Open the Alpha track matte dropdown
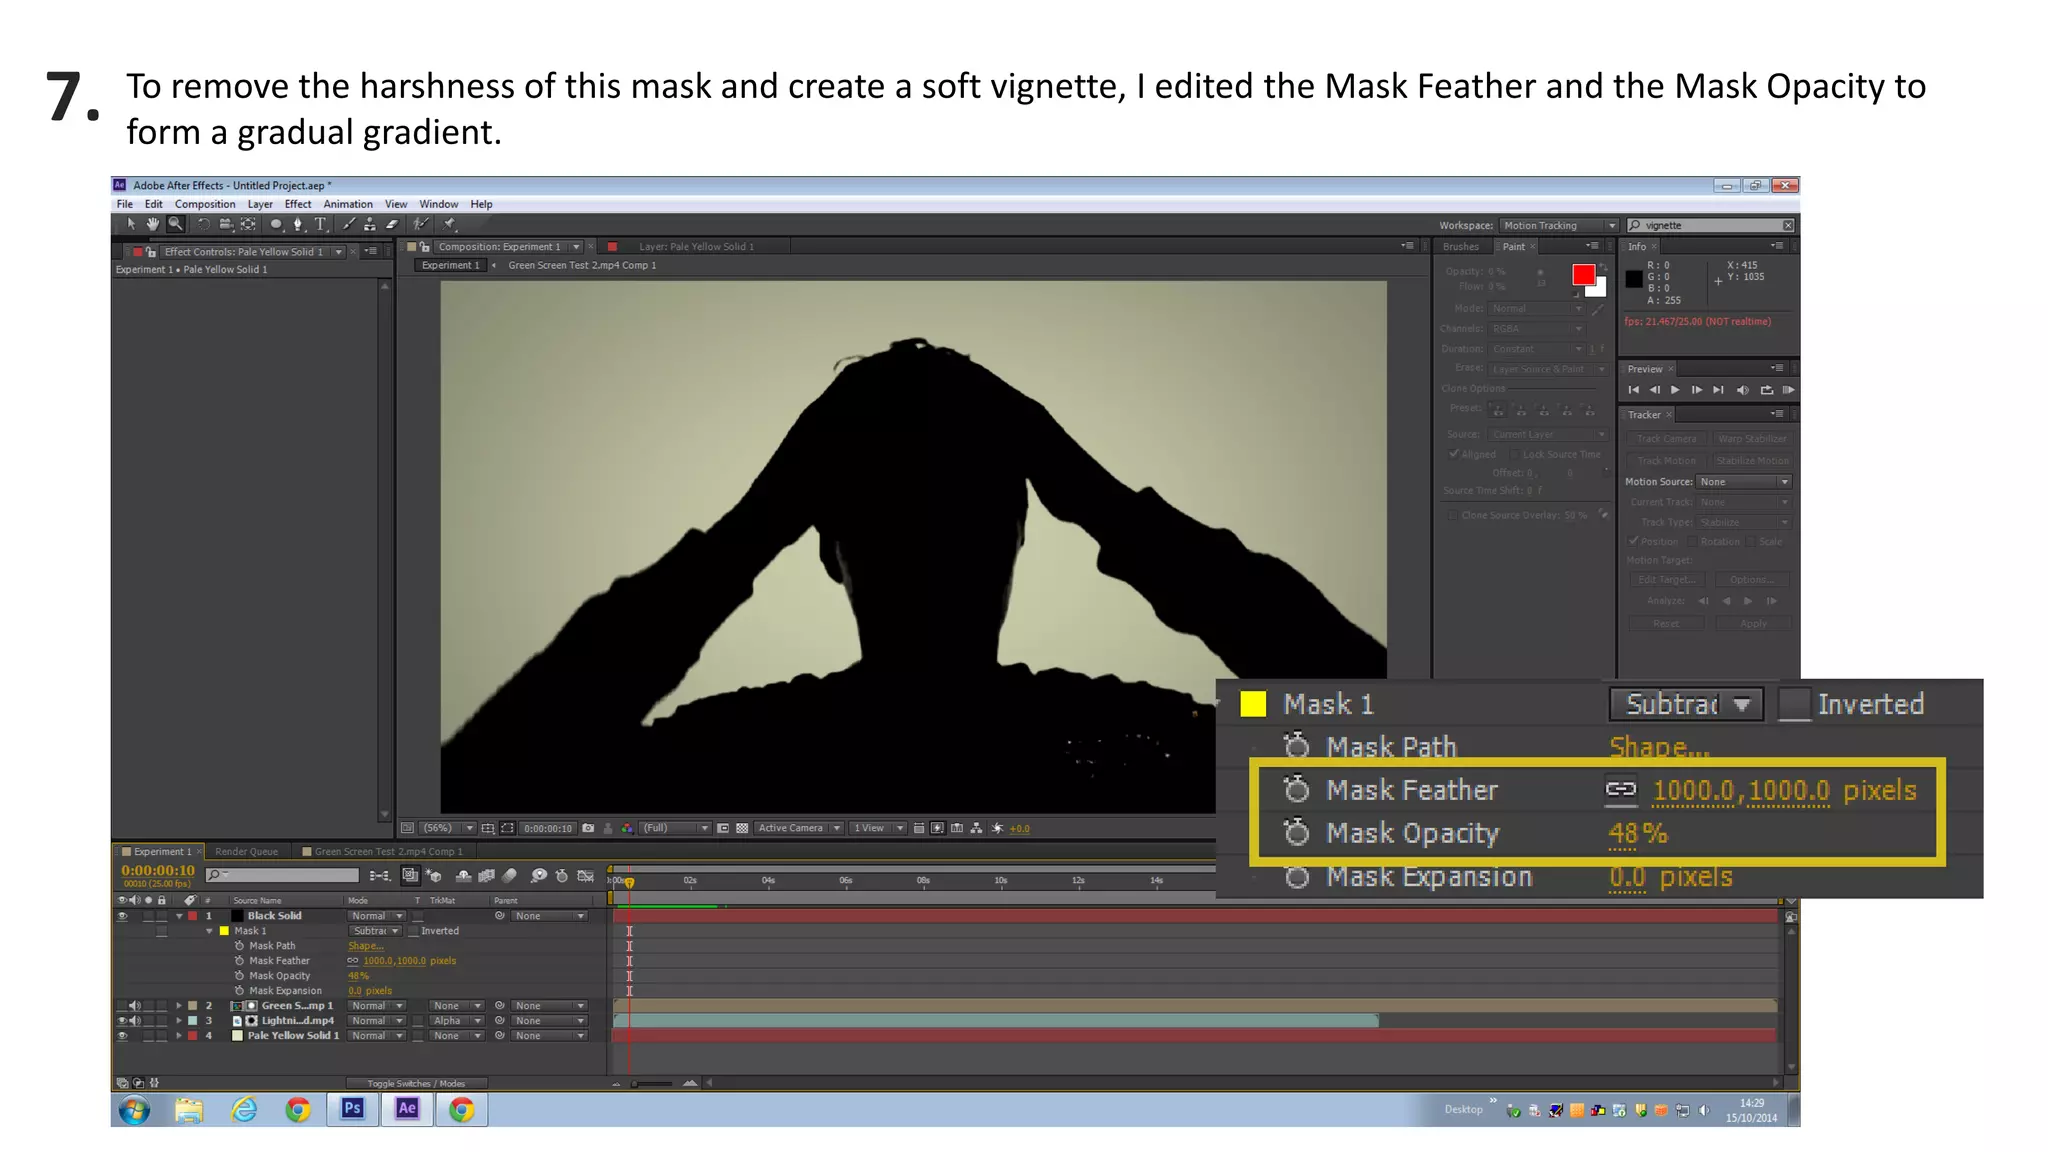This screenshot has height=1152, width=2048. (x=457, y=1021)
